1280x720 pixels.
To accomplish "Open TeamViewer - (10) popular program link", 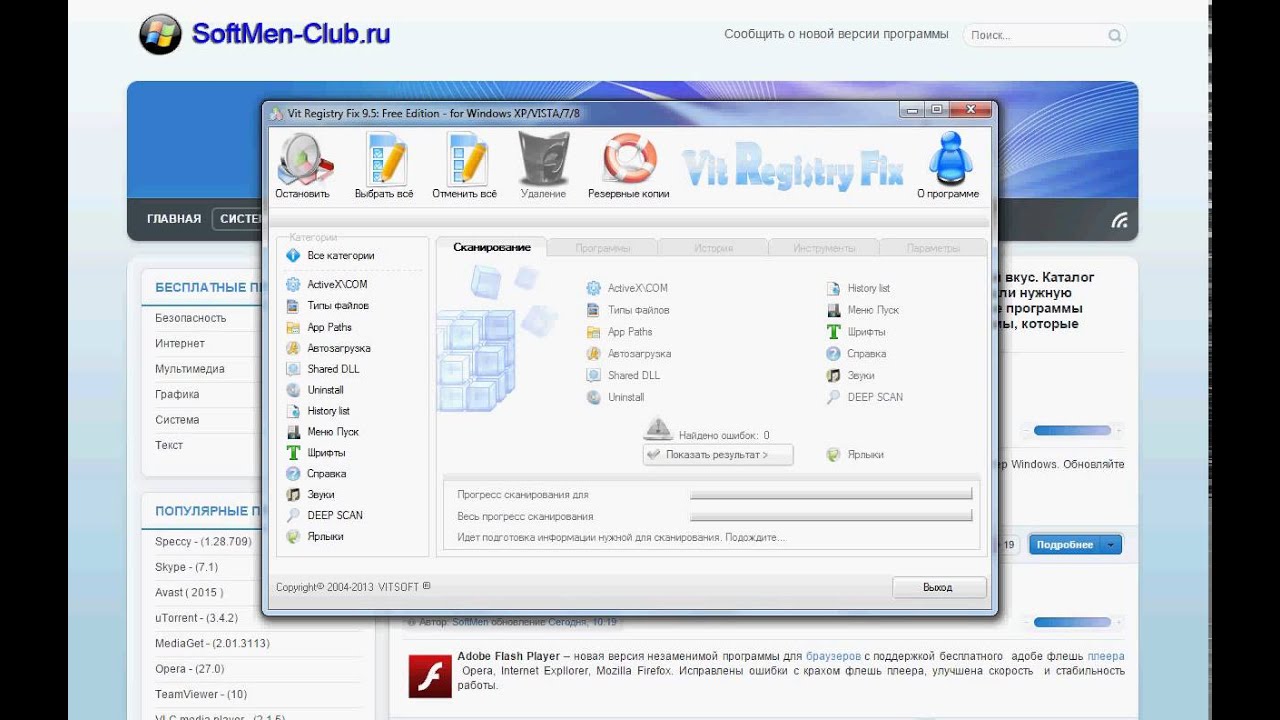I will click(201, 694).
